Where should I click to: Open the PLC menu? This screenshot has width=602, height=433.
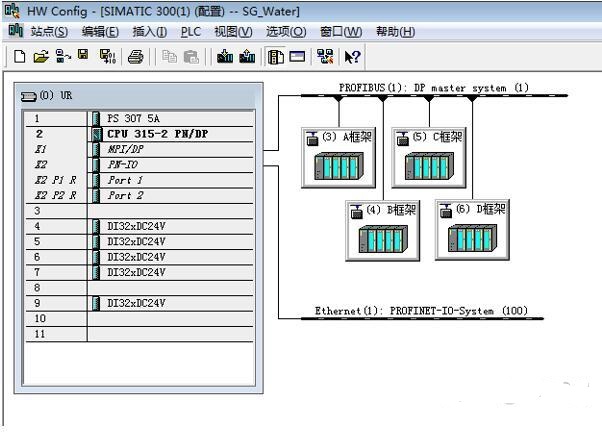pyautogui.click(x=191, y=31)
